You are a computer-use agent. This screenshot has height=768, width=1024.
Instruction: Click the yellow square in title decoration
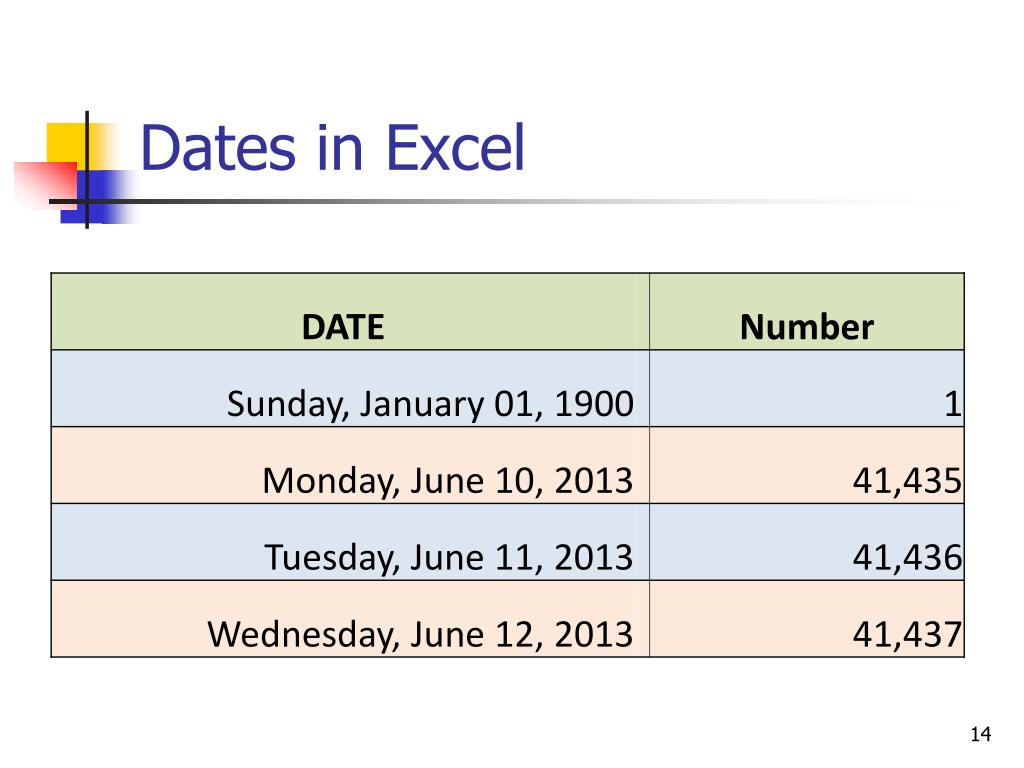[62, 140]
